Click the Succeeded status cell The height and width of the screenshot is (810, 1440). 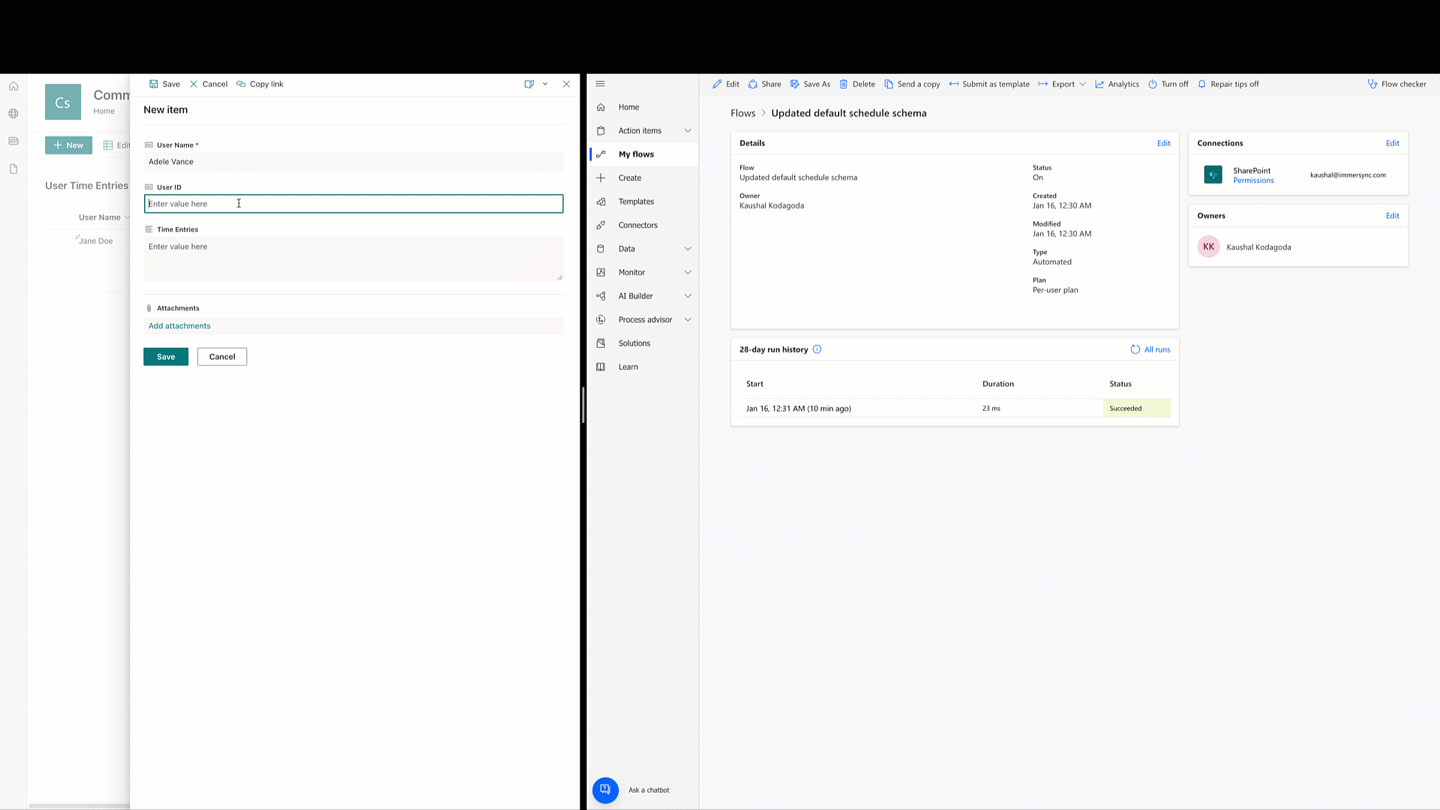coord(1136,408)
